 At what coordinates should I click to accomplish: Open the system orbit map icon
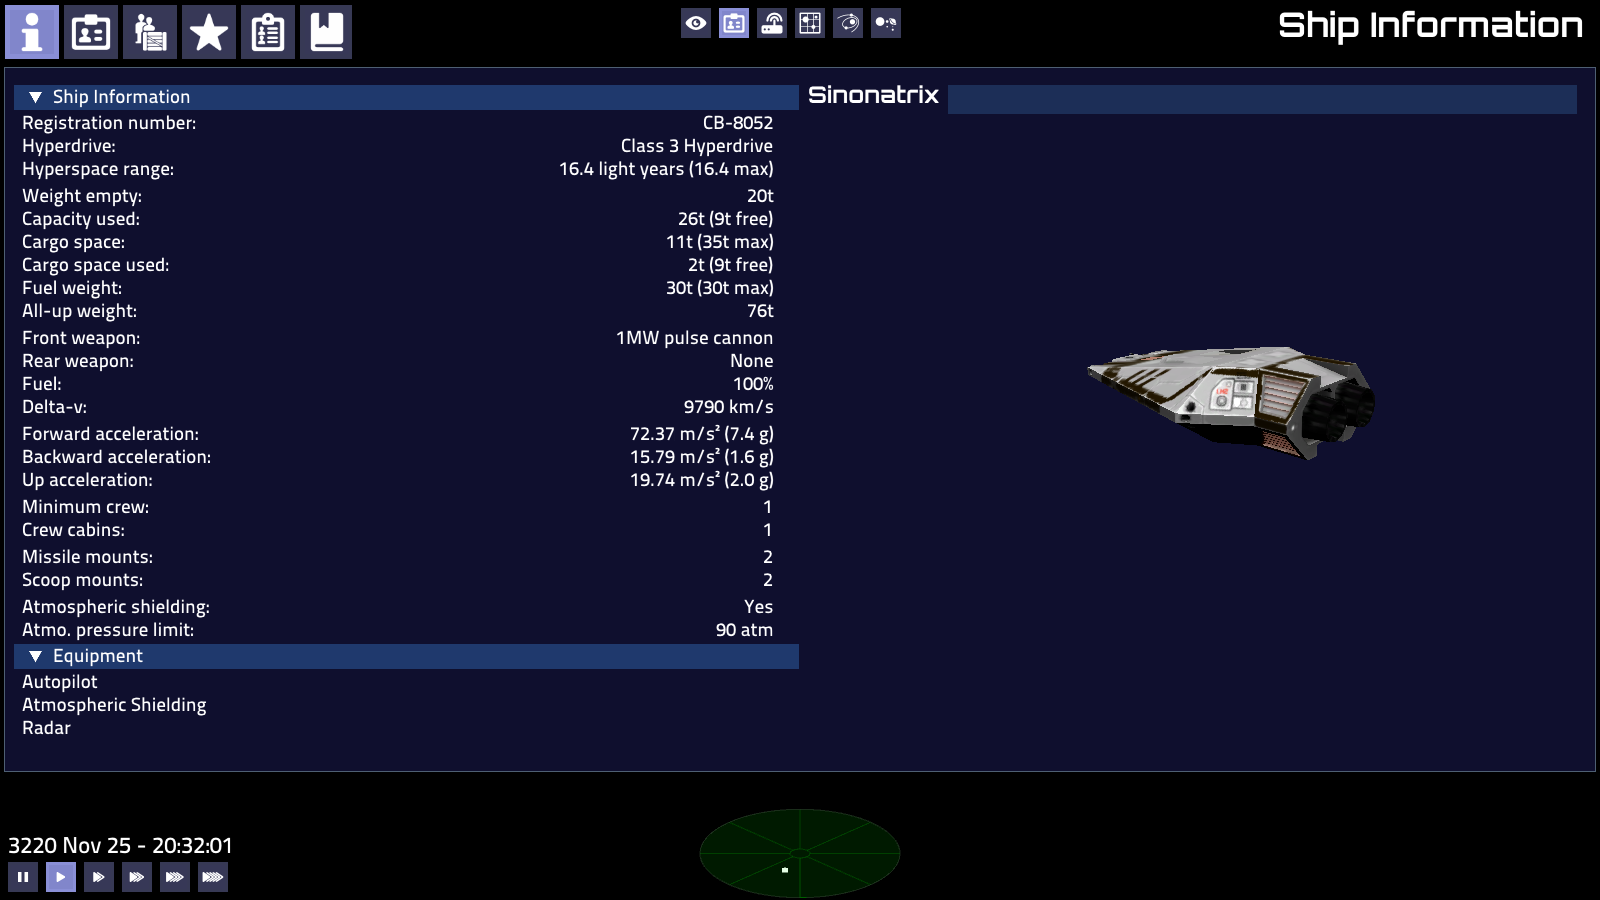[x=848, y=23]
